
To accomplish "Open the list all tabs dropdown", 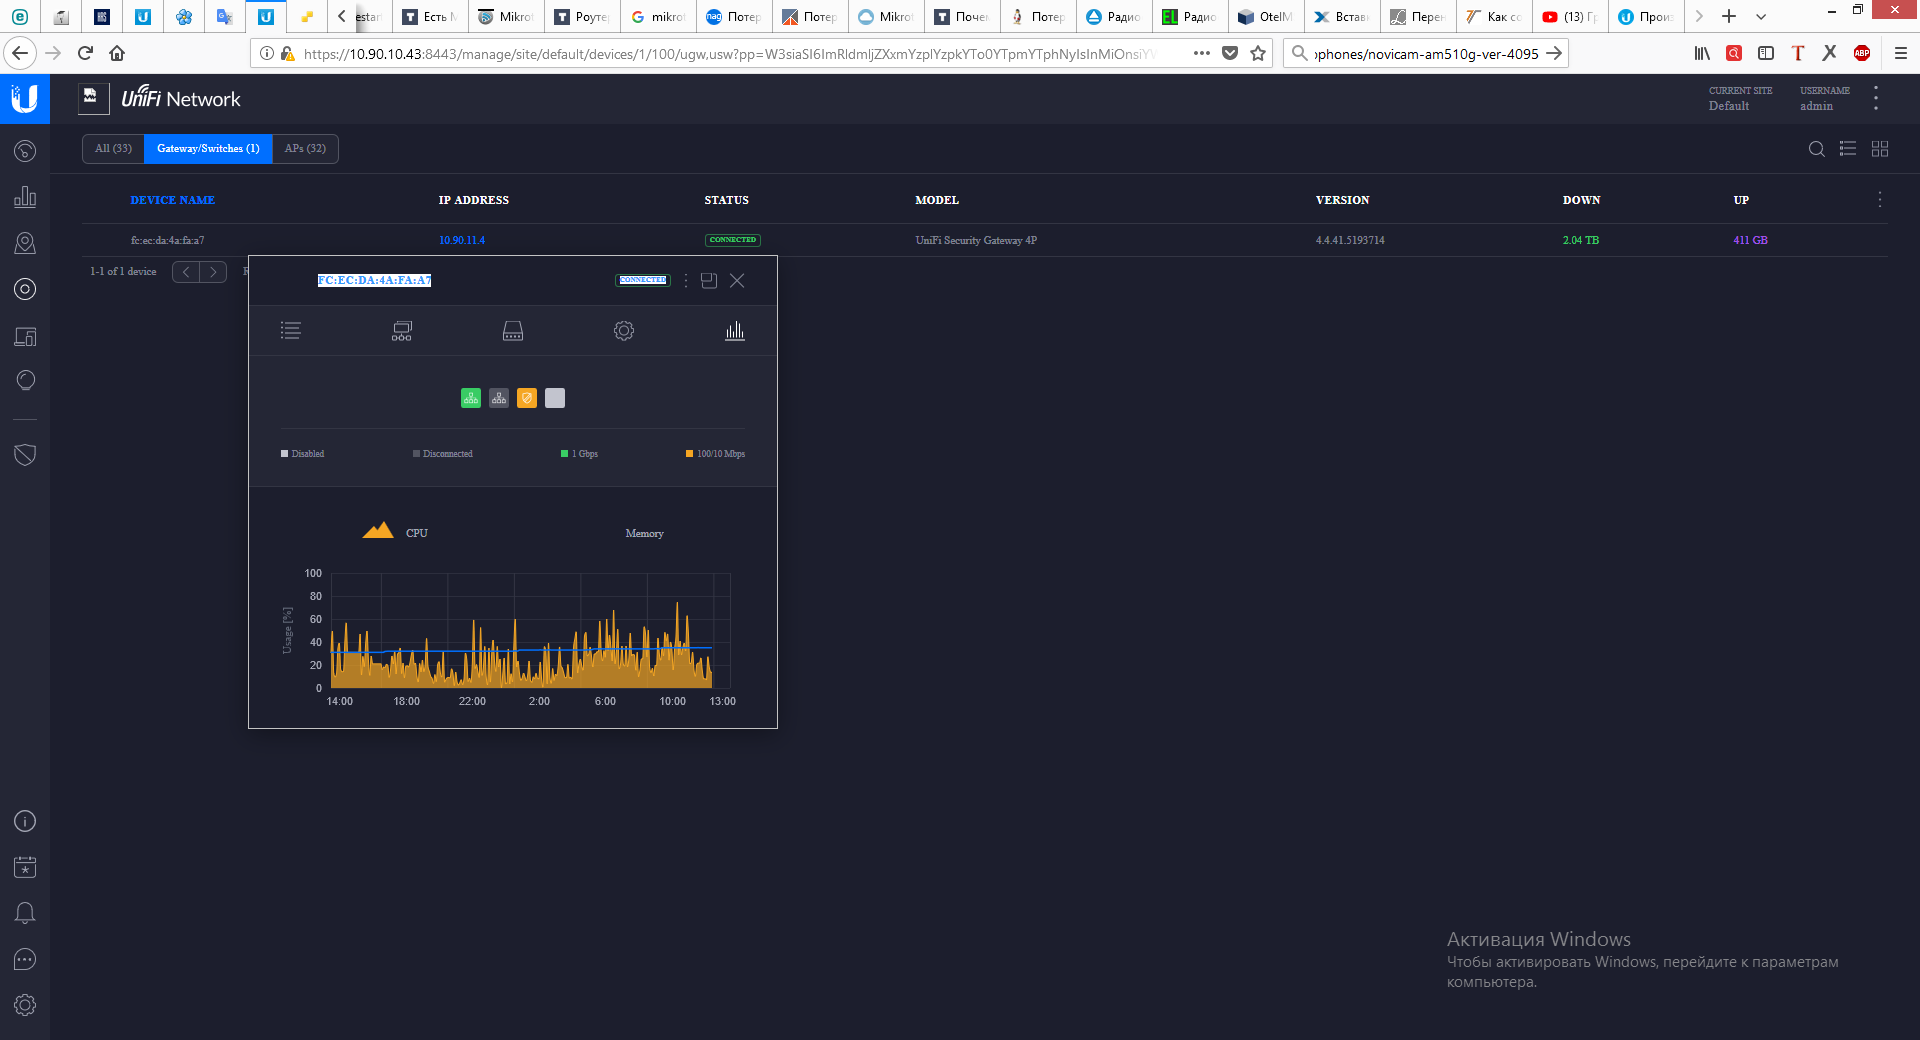I will pyautogui.click(x=1761, y=16).
